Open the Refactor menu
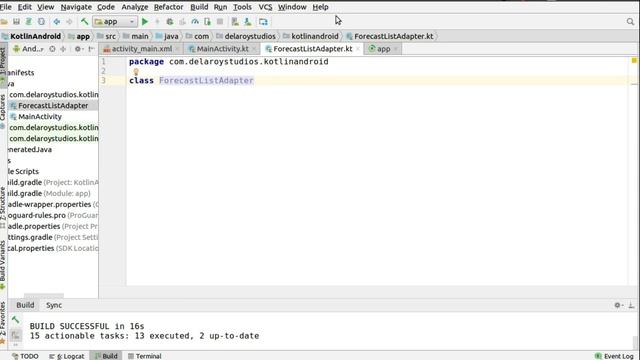The height and width of the screenshot is (360, 640). point(168,7)
